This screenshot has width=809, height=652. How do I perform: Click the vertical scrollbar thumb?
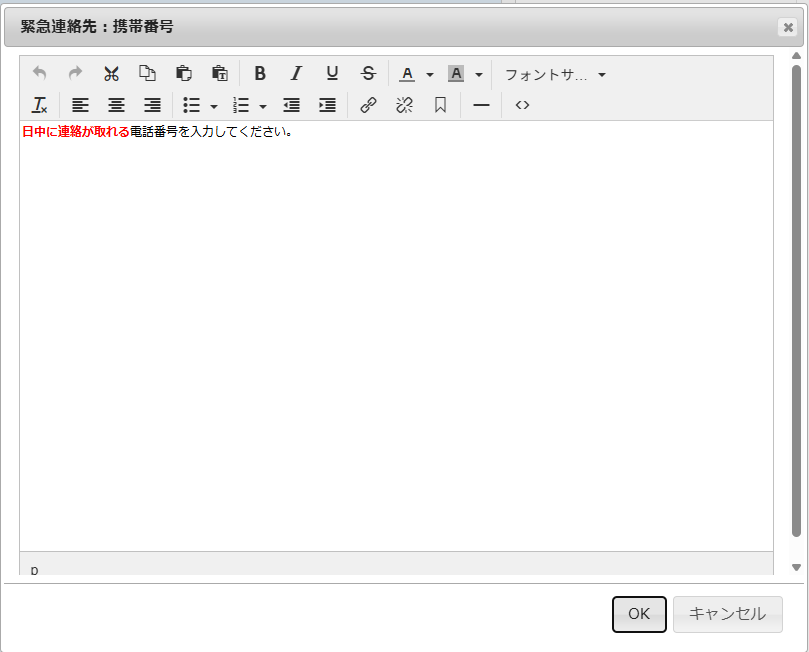(796, 301)
